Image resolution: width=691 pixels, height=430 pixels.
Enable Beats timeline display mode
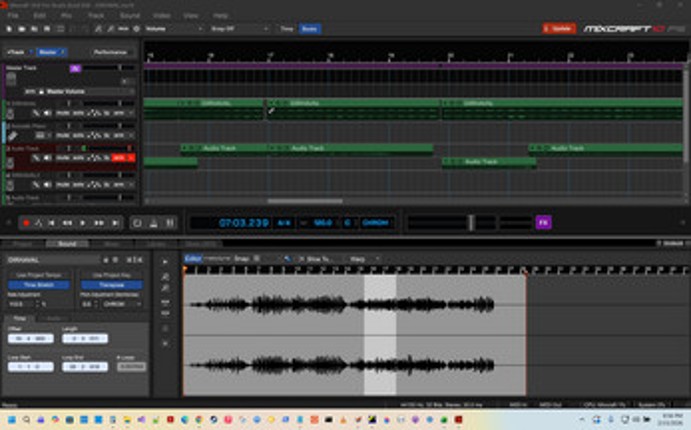pyautogui.click(x=309, y=29)
